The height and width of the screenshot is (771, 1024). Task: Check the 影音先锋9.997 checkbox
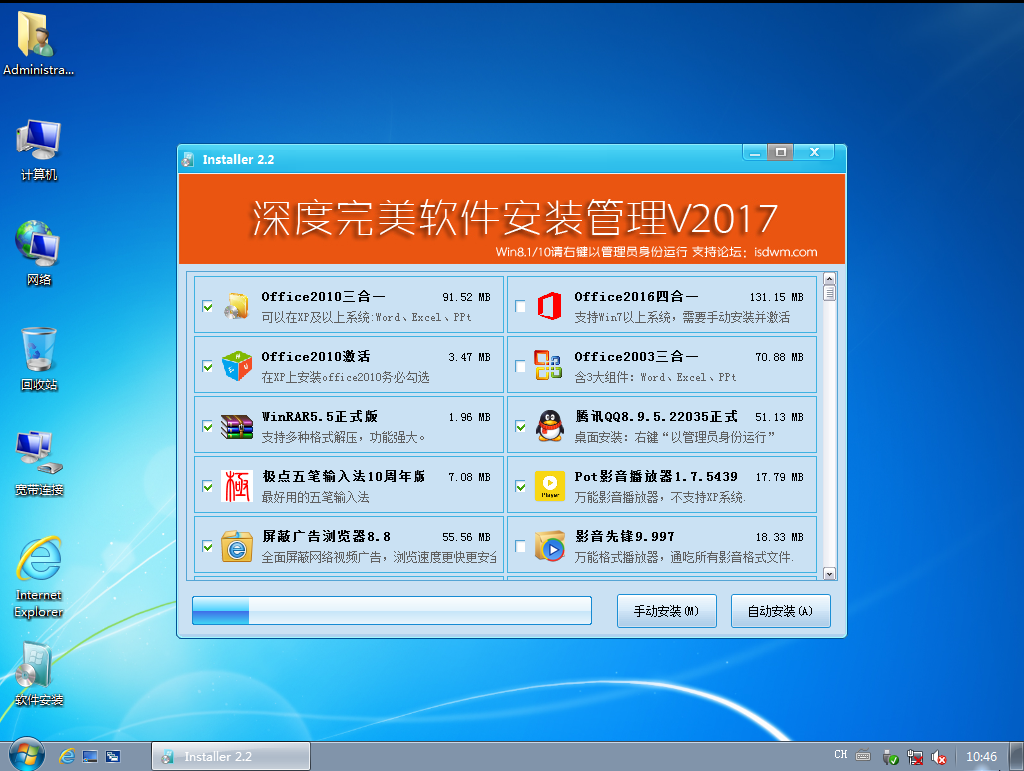pyautogui.click(x=520, y=546)
